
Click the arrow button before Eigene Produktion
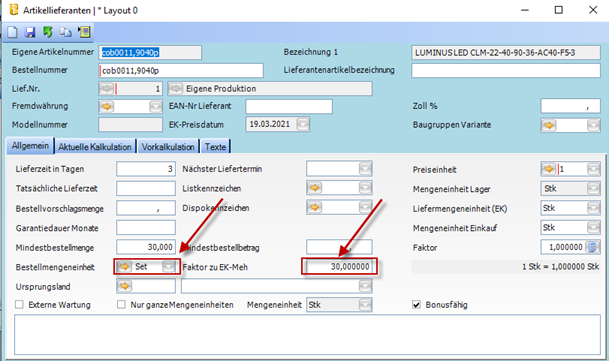(x=176, y=89)
